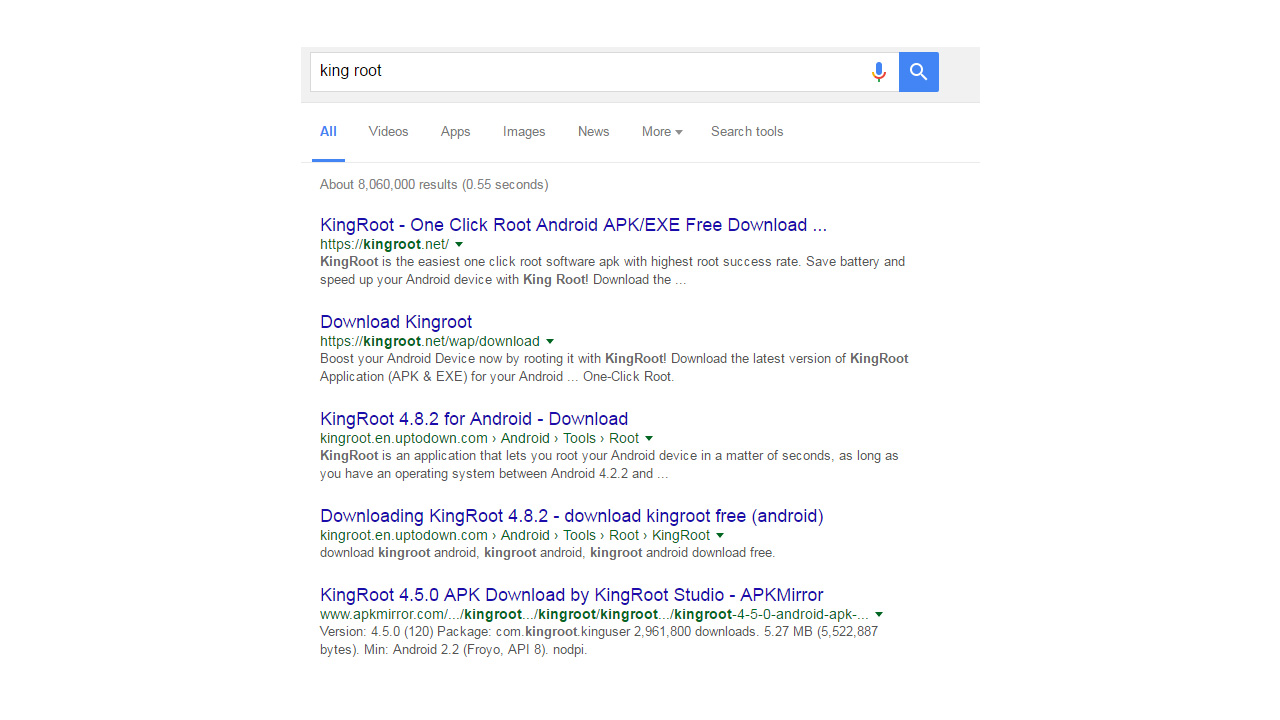The width and height of the screenshot is (1280, 720).
Task: Click snippet 'download kingroot android, kingroot android'
Action: click(x=547, y=553)
